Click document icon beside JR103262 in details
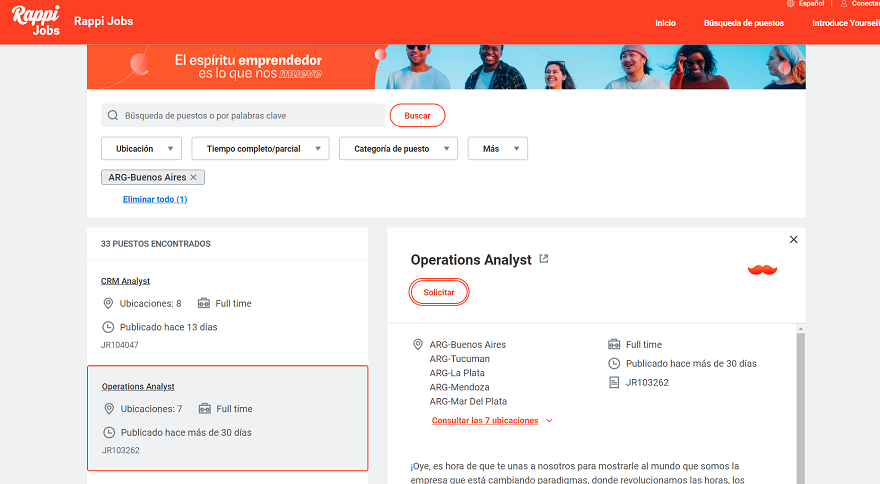This screenshot has height=484, width=880. pos(615,382)
